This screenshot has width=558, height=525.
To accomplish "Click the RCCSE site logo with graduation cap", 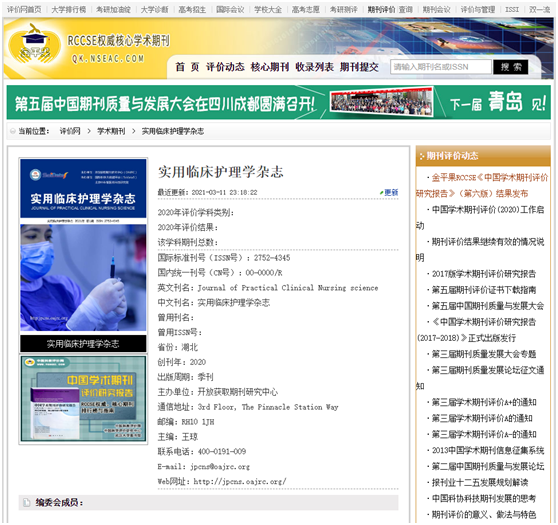I will click(34, 45).
